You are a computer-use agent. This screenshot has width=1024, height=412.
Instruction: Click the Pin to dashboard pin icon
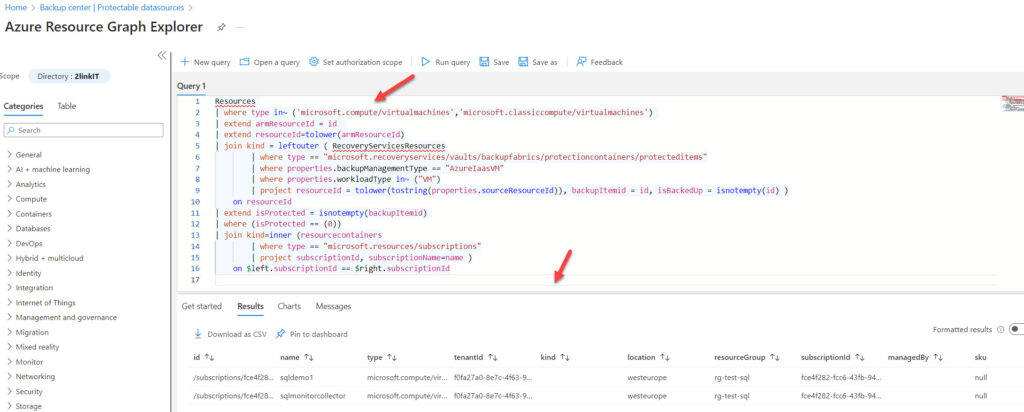[280, 334]
